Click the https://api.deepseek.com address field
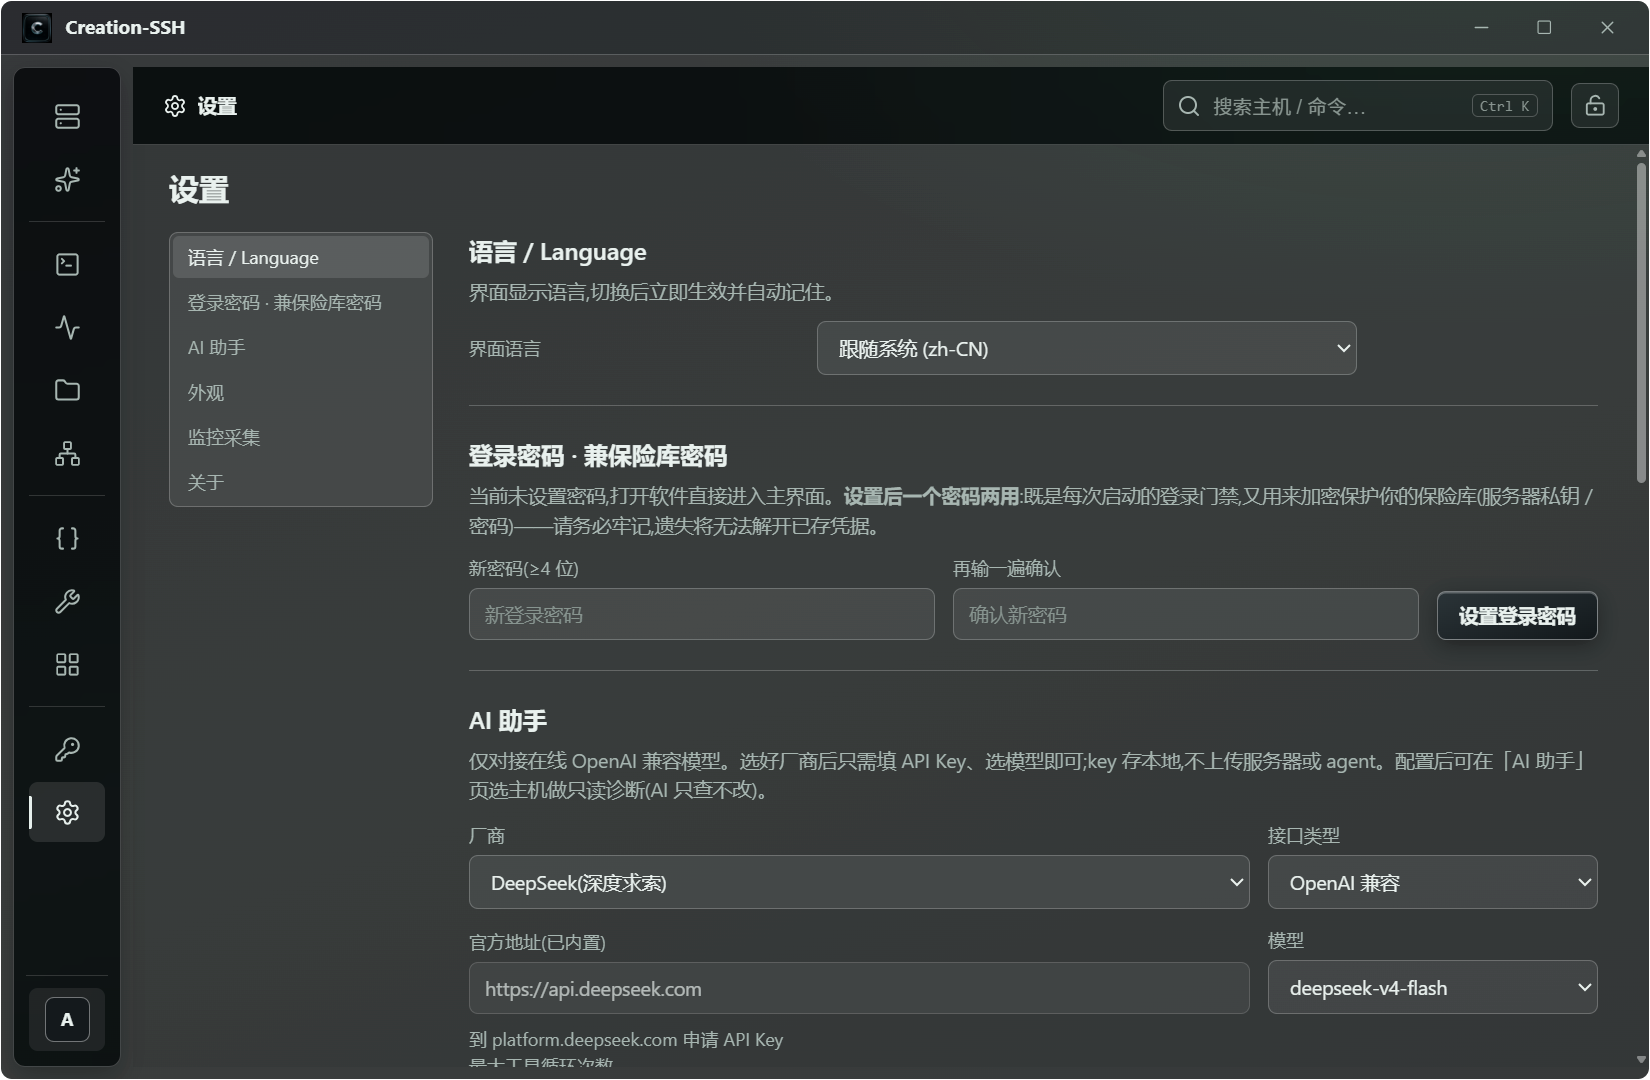 pyautogui.click(x=859, y=988)
